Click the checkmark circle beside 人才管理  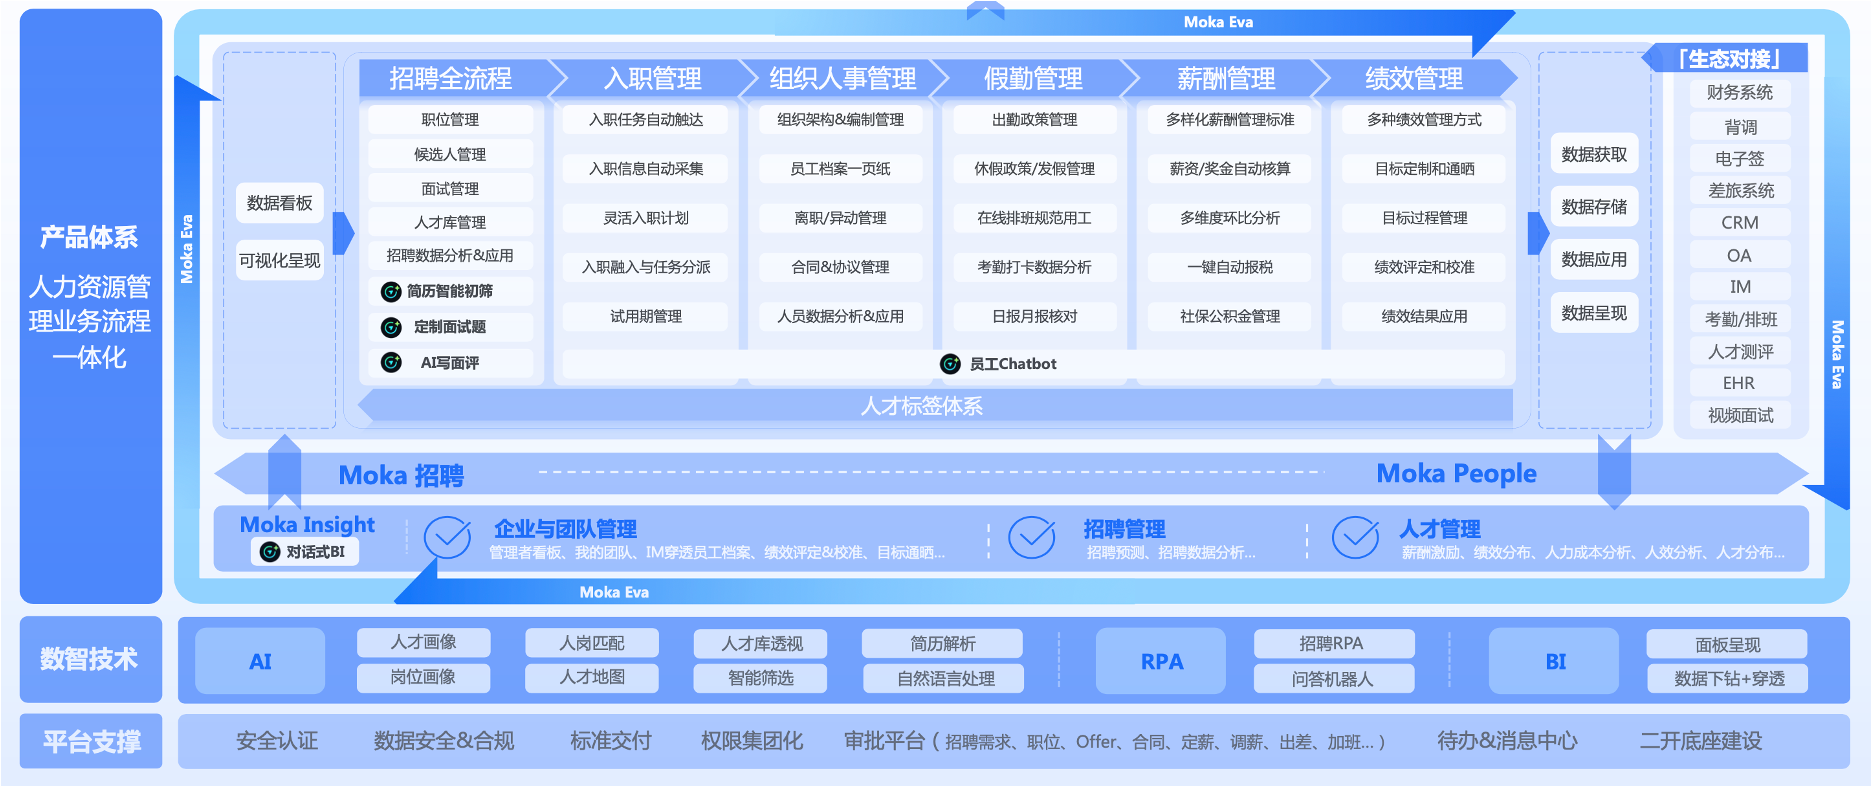point(1355,538)
